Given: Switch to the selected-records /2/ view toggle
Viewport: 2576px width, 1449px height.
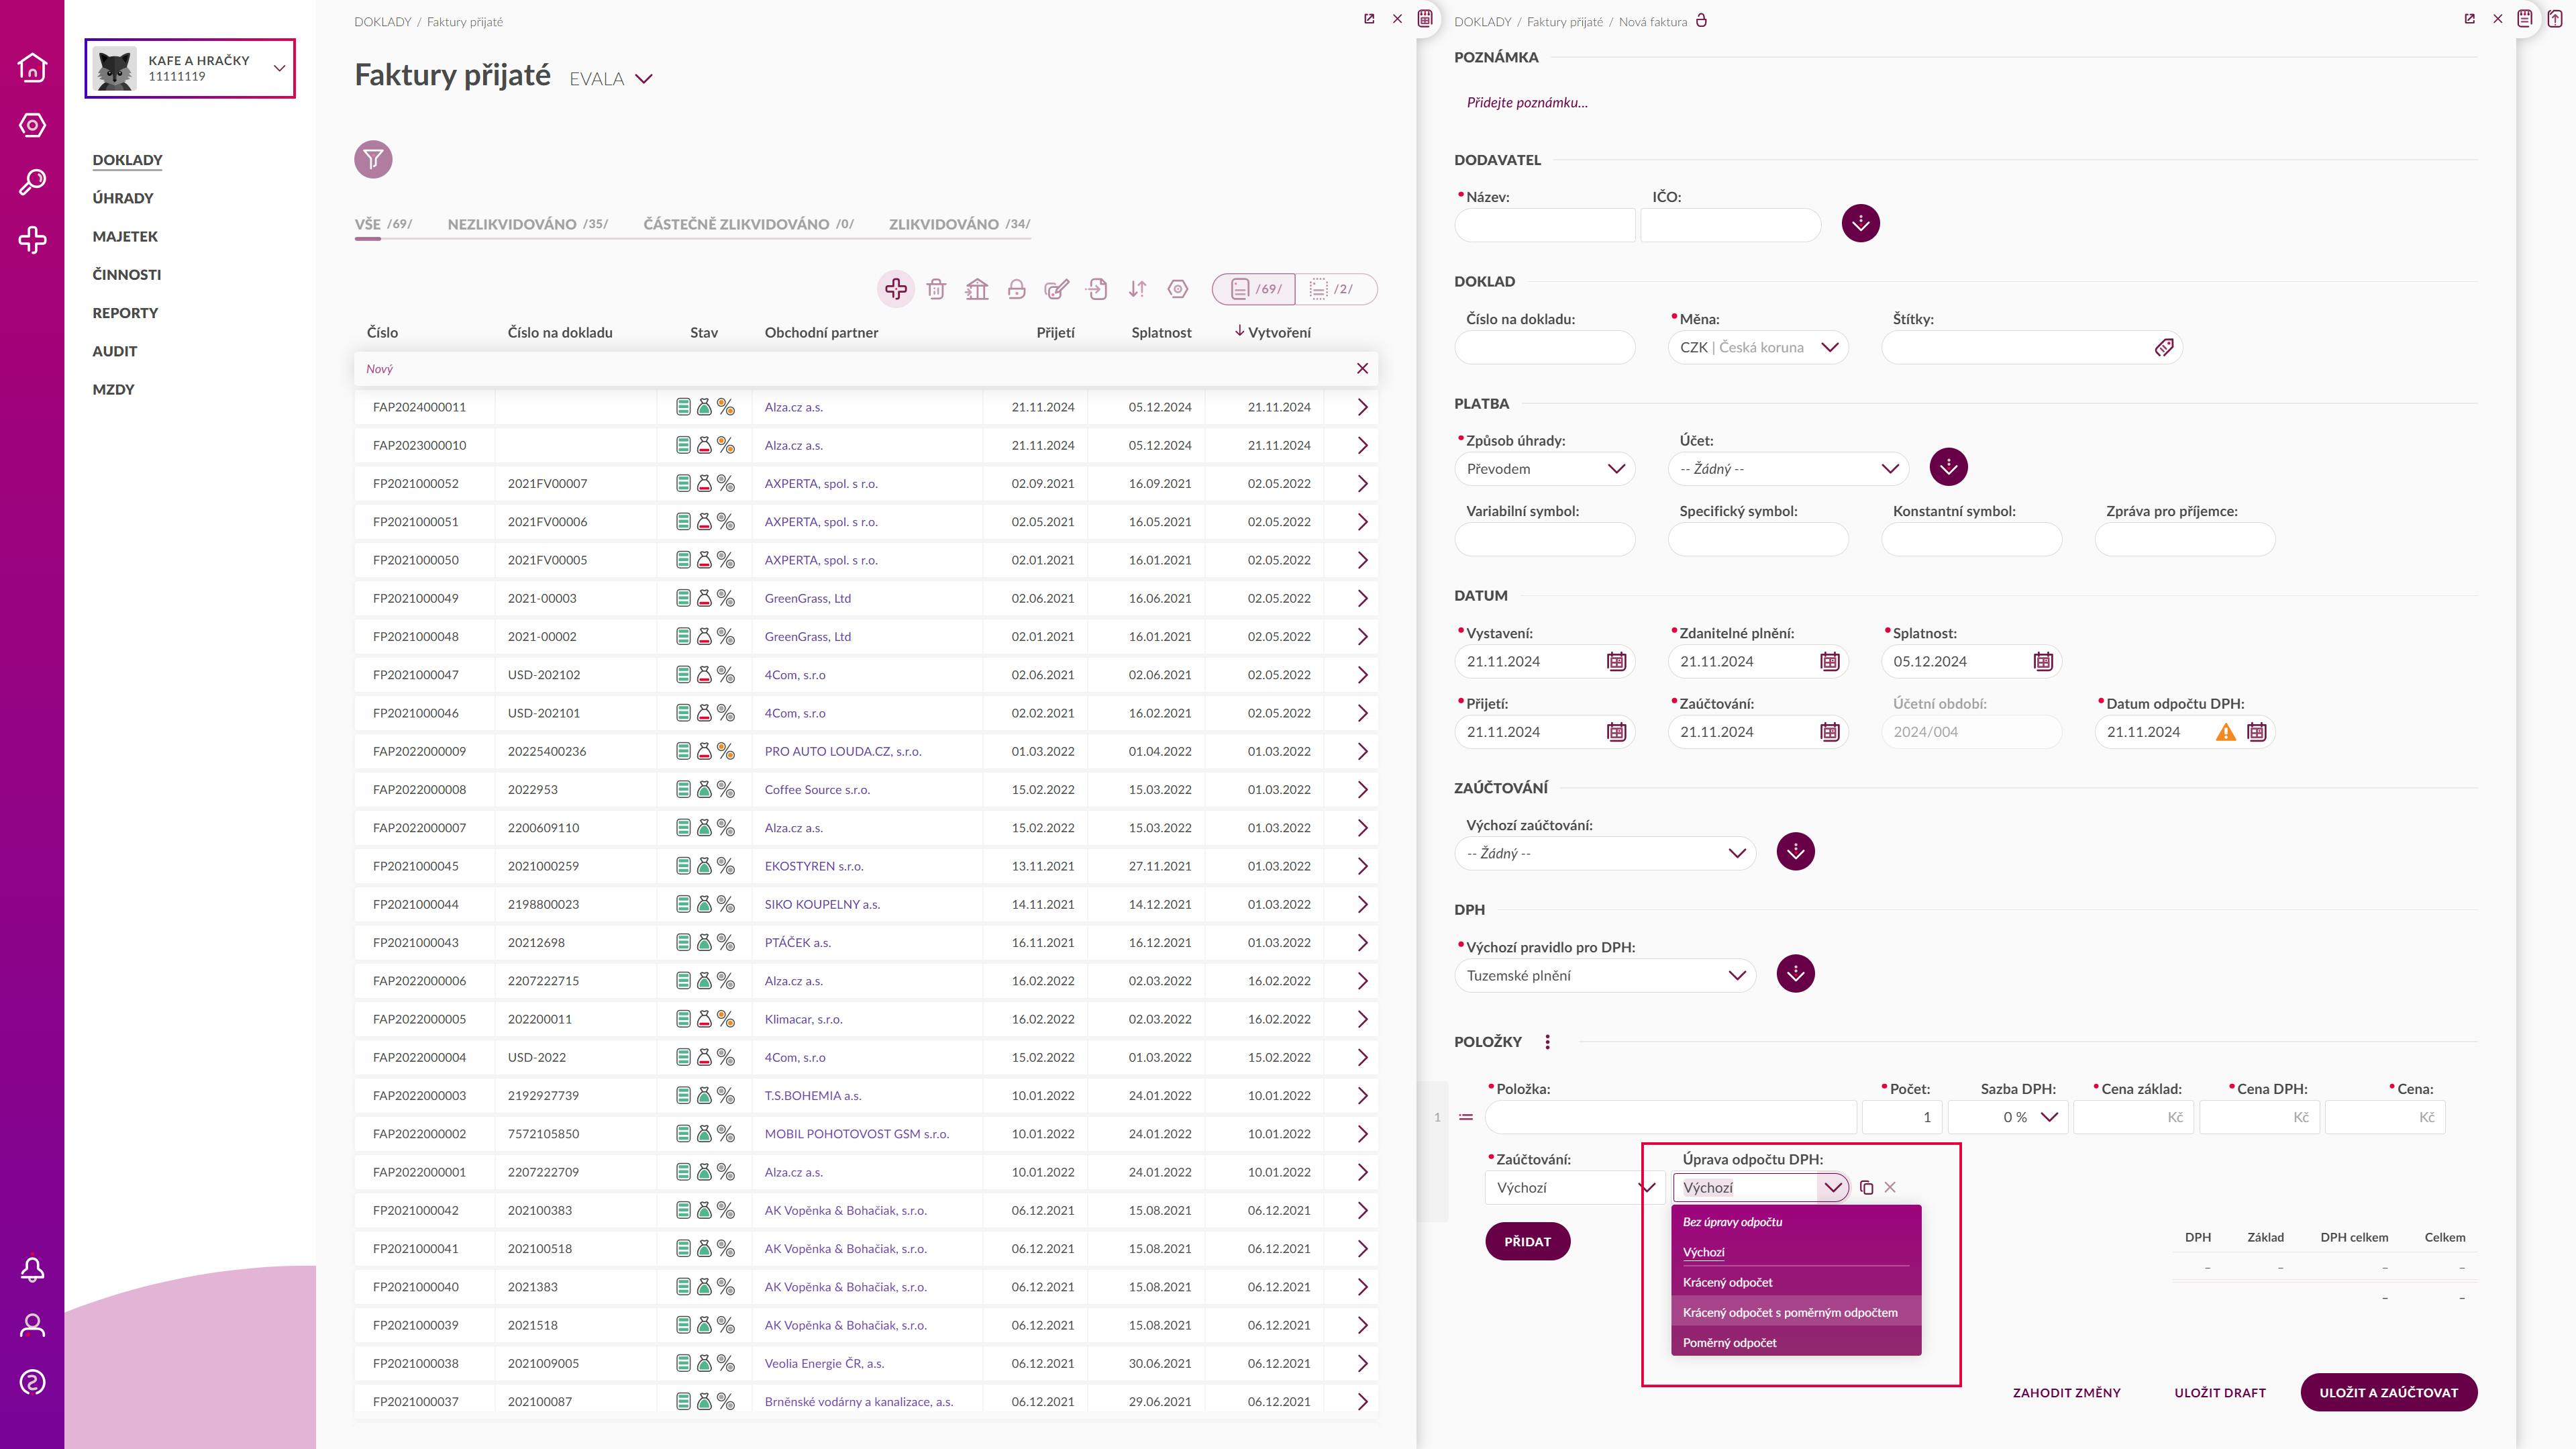Looking at the screenshot, I should tap(1336, 289).
